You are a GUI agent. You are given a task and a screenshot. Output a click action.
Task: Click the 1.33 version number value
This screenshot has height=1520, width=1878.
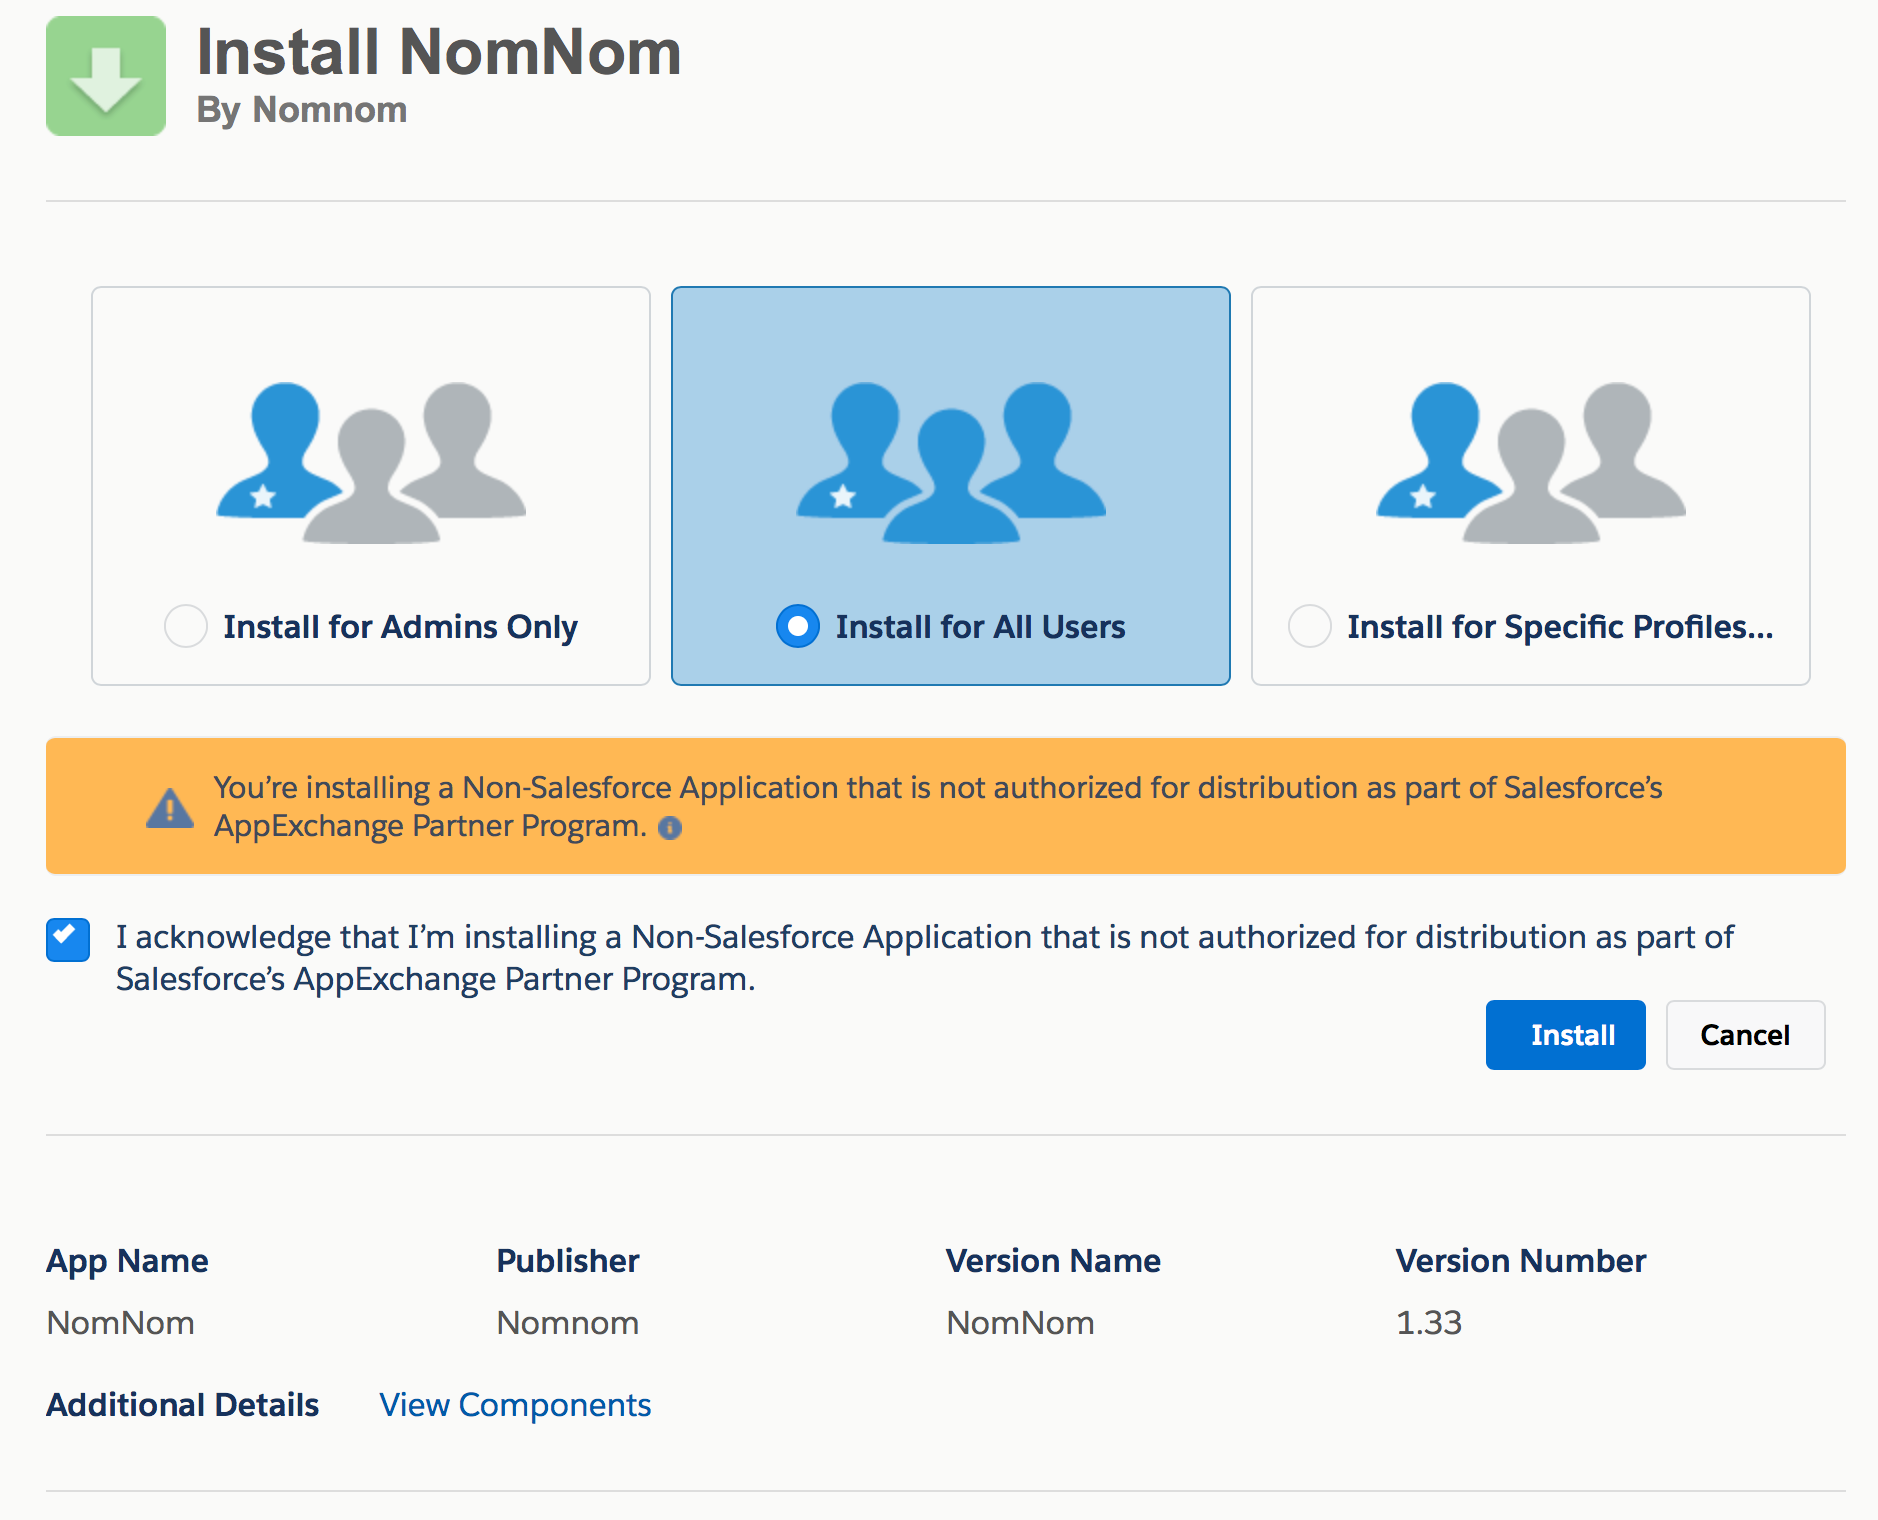[x=1429, y=1323]
